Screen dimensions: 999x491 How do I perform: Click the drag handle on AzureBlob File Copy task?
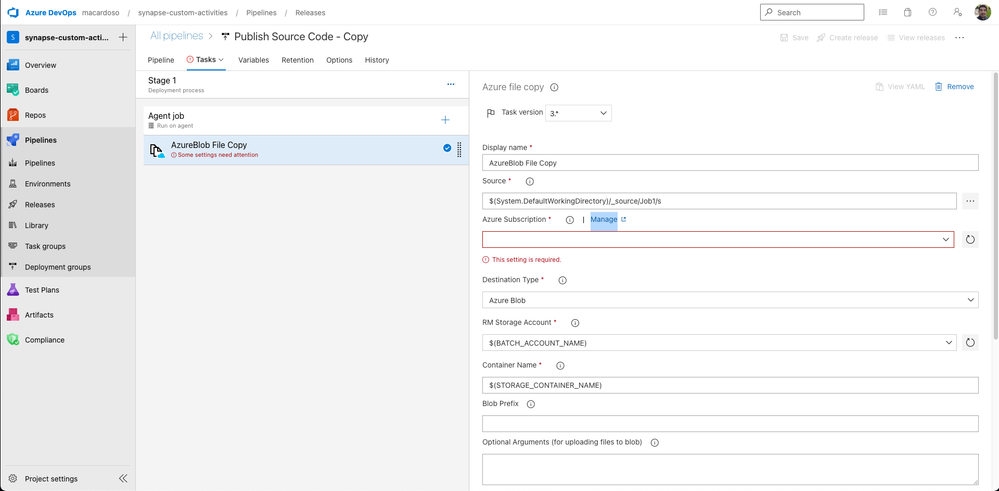click(459, 150)
